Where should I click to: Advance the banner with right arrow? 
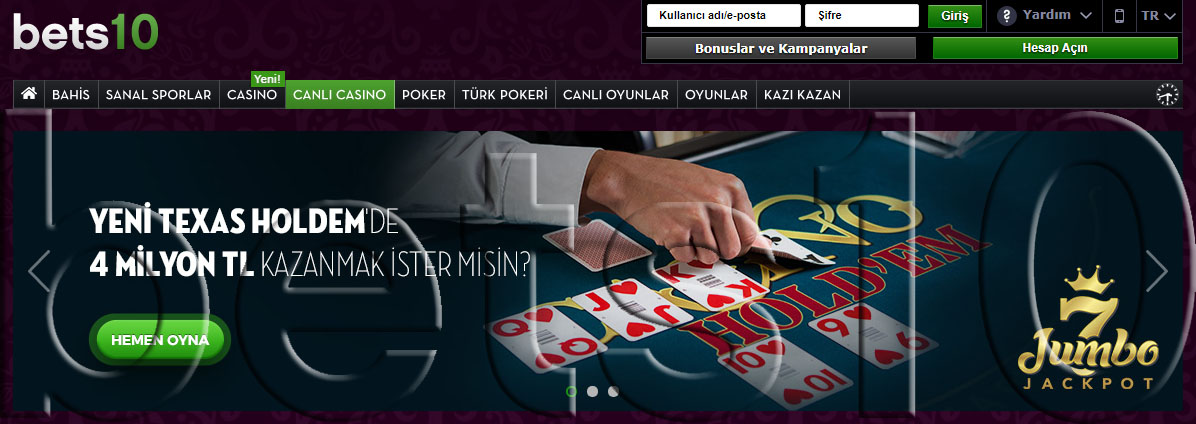[x=1156, y=270]
